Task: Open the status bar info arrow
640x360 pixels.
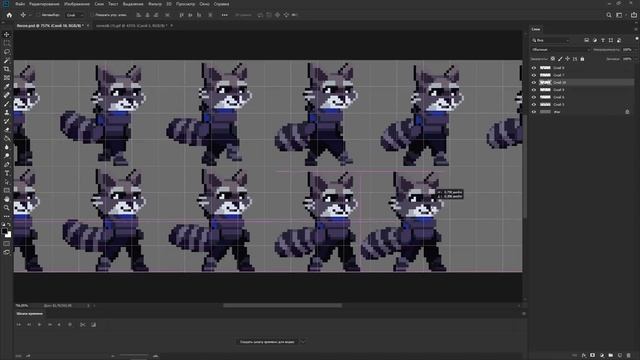Action: (88, 305)
